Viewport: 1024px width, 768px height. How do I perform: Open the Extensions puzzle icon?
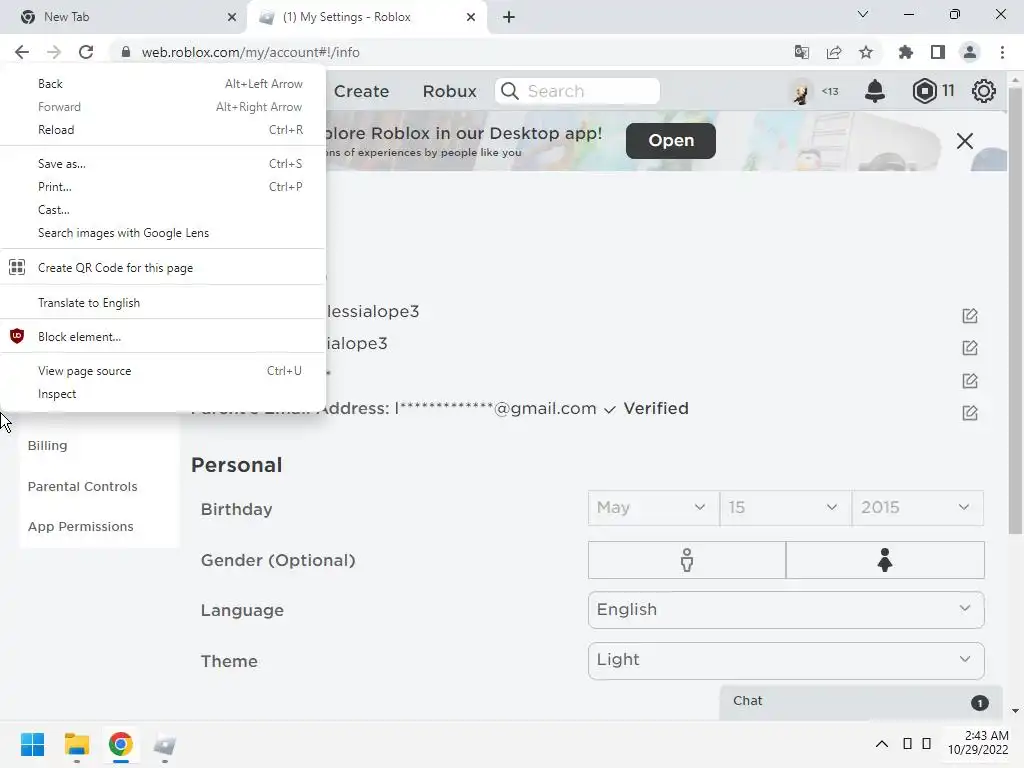[x=906, y=52]
